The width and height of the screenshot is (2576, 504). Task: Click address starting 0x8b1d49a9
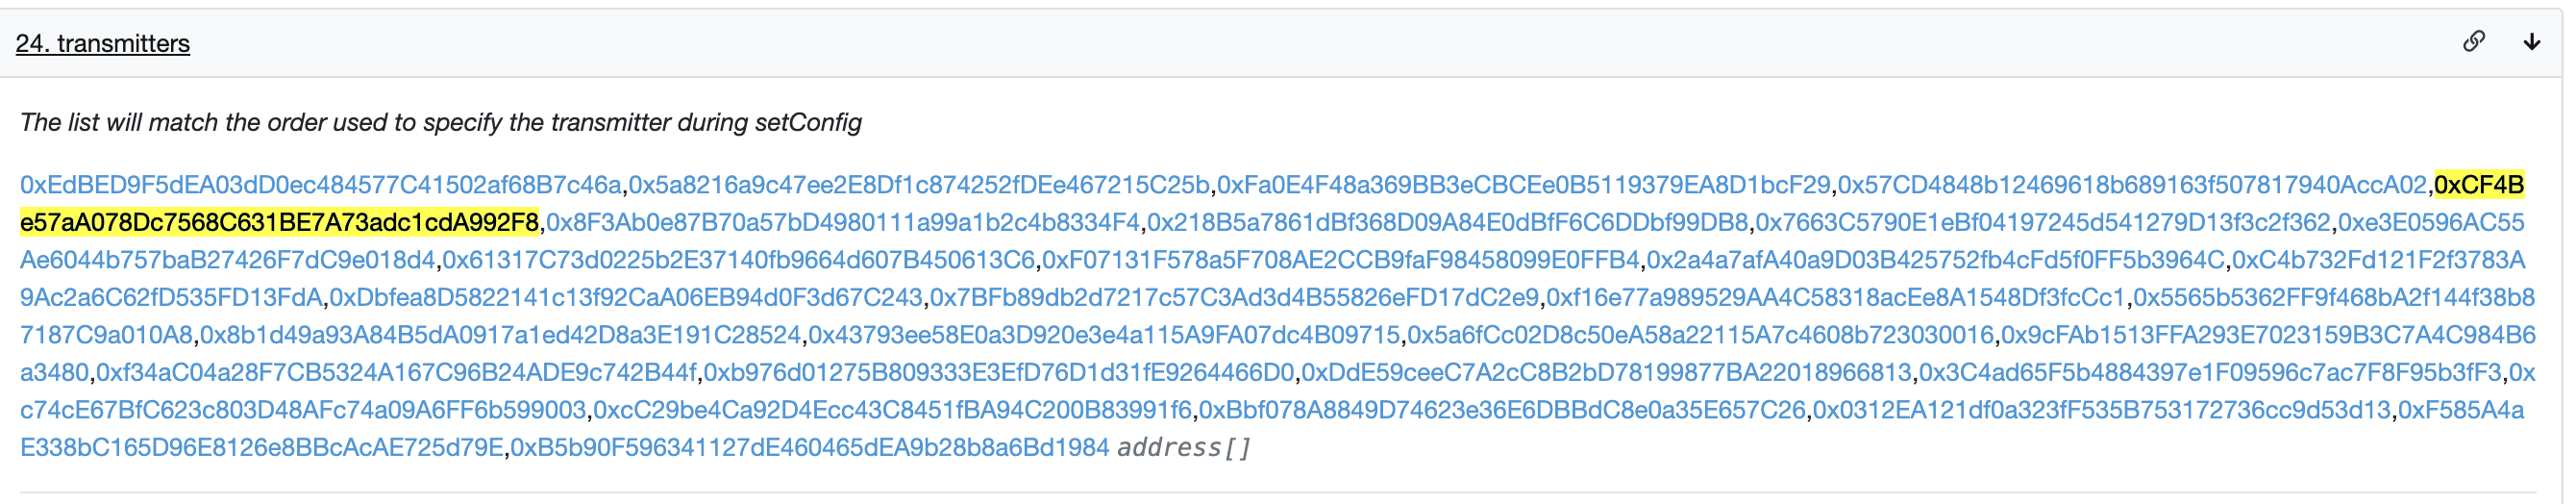500,336
